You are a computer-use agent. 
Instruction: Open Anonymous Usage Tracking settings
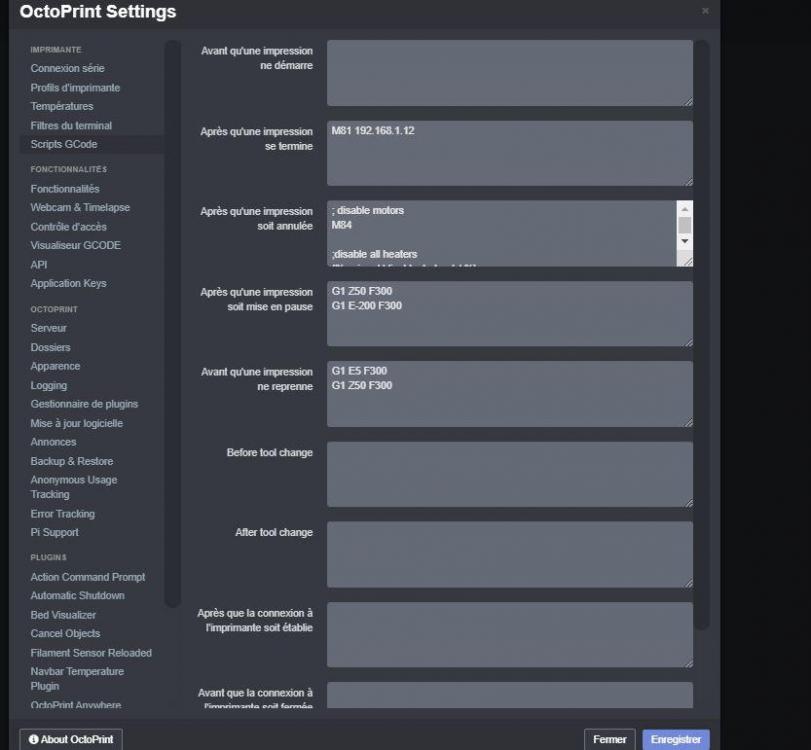(73, 487)
